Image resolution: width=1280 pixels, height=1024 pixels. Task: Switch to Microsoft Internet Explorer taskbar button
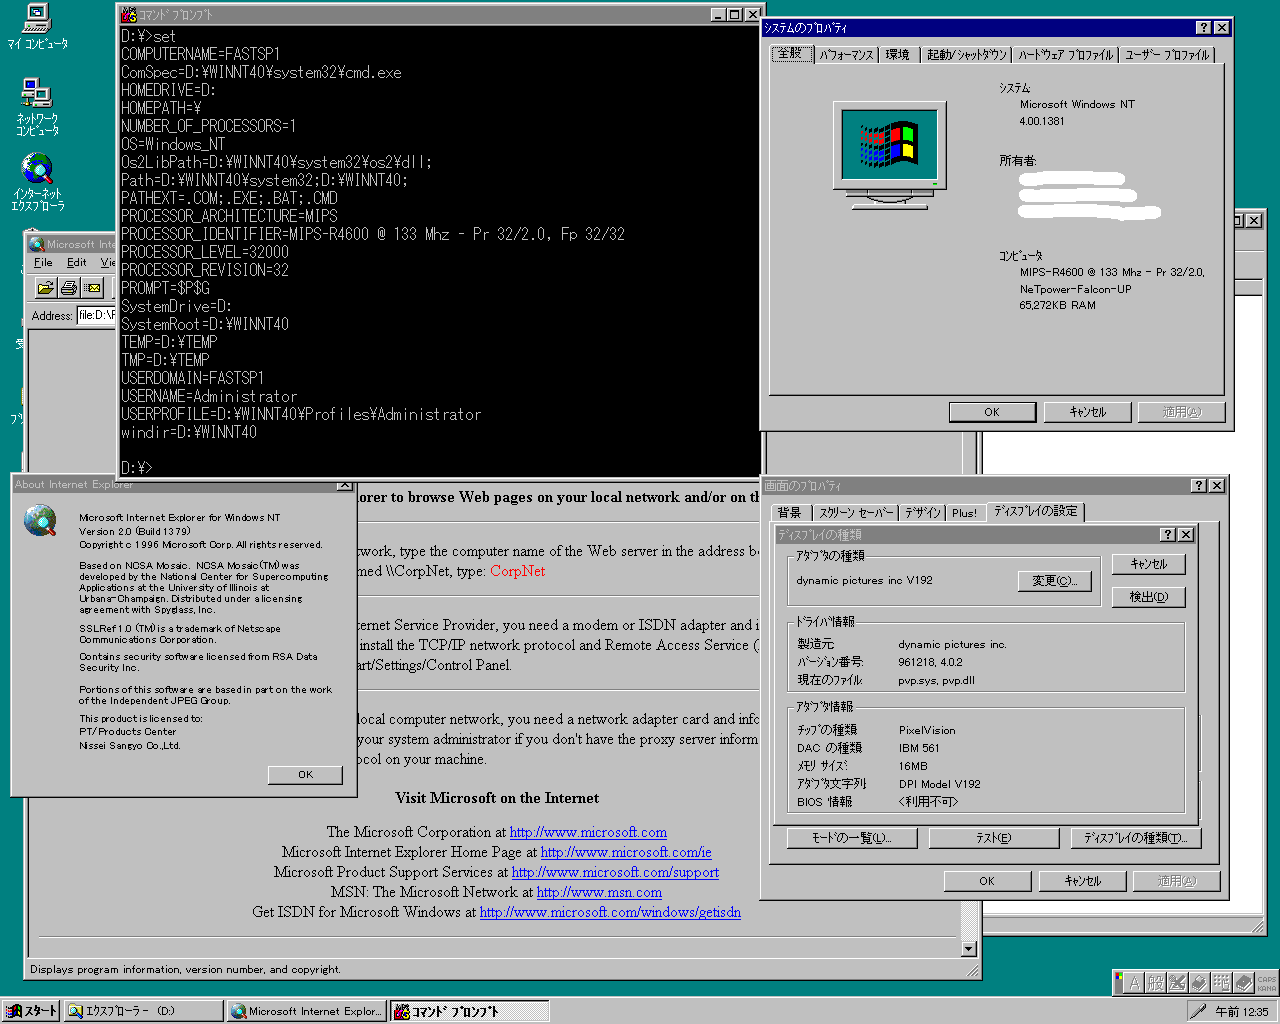point(306,1011)
